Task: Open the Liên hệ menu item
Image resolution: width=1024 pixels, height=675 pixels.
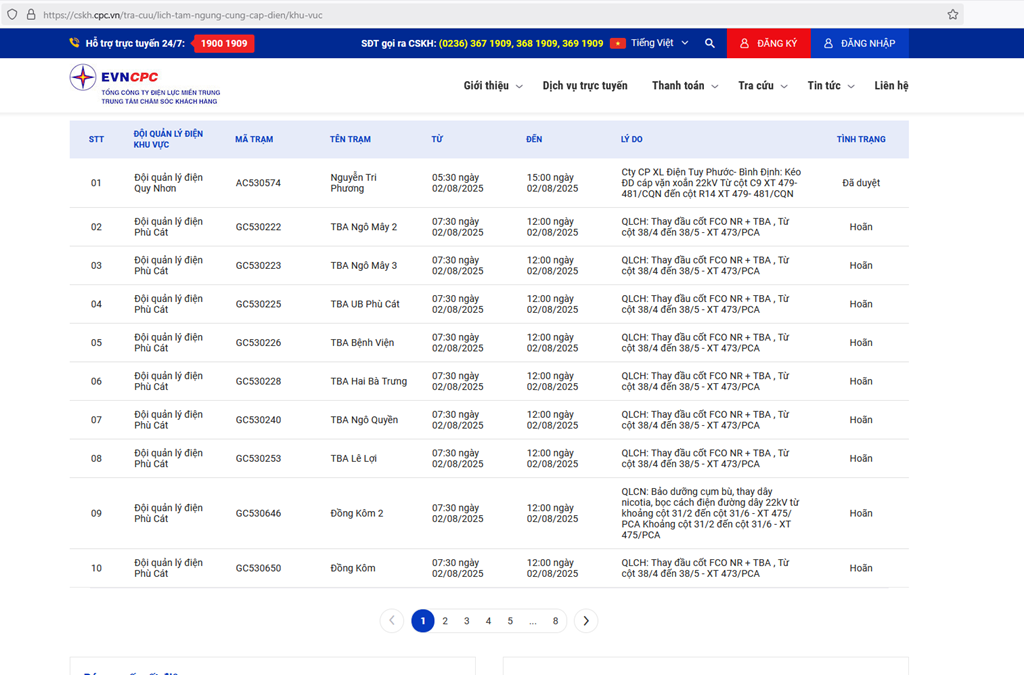Action: [890, 86]
